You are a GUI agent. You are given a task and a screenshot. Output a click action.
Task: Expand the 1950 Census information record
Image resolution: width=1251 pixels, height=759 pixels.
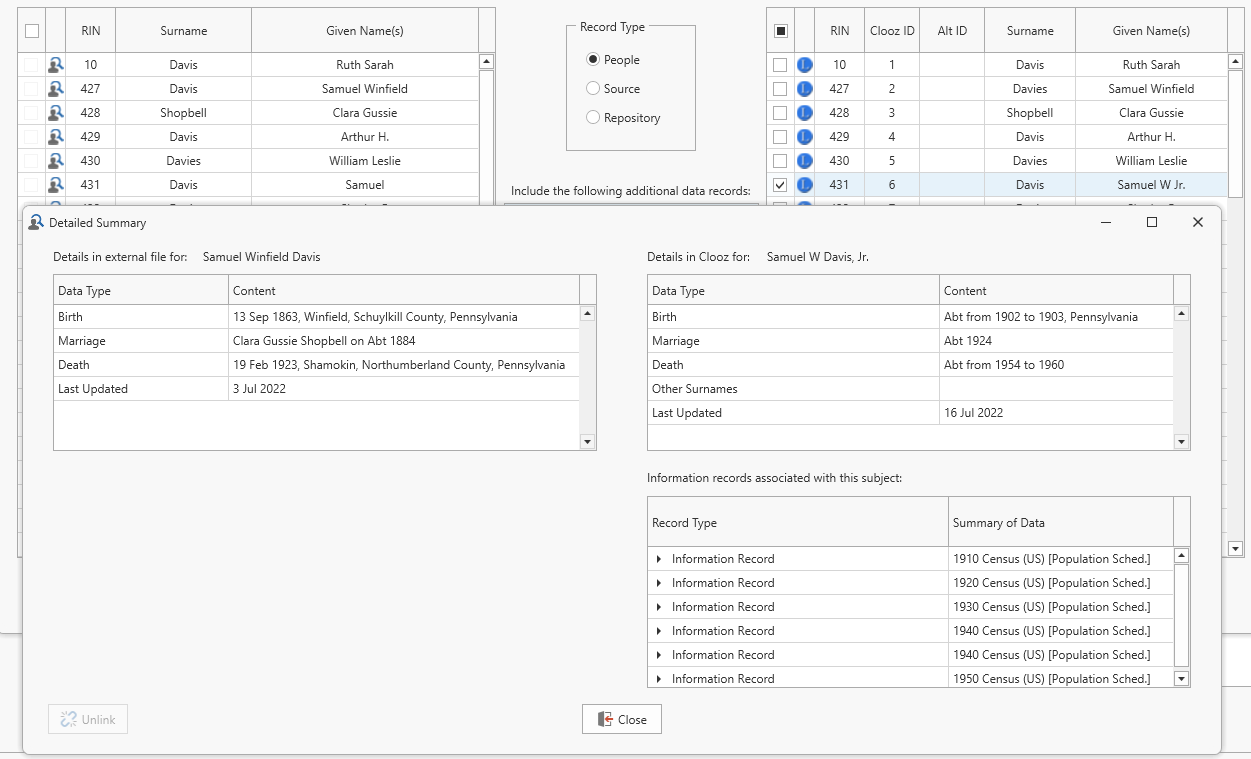point(659,679)
